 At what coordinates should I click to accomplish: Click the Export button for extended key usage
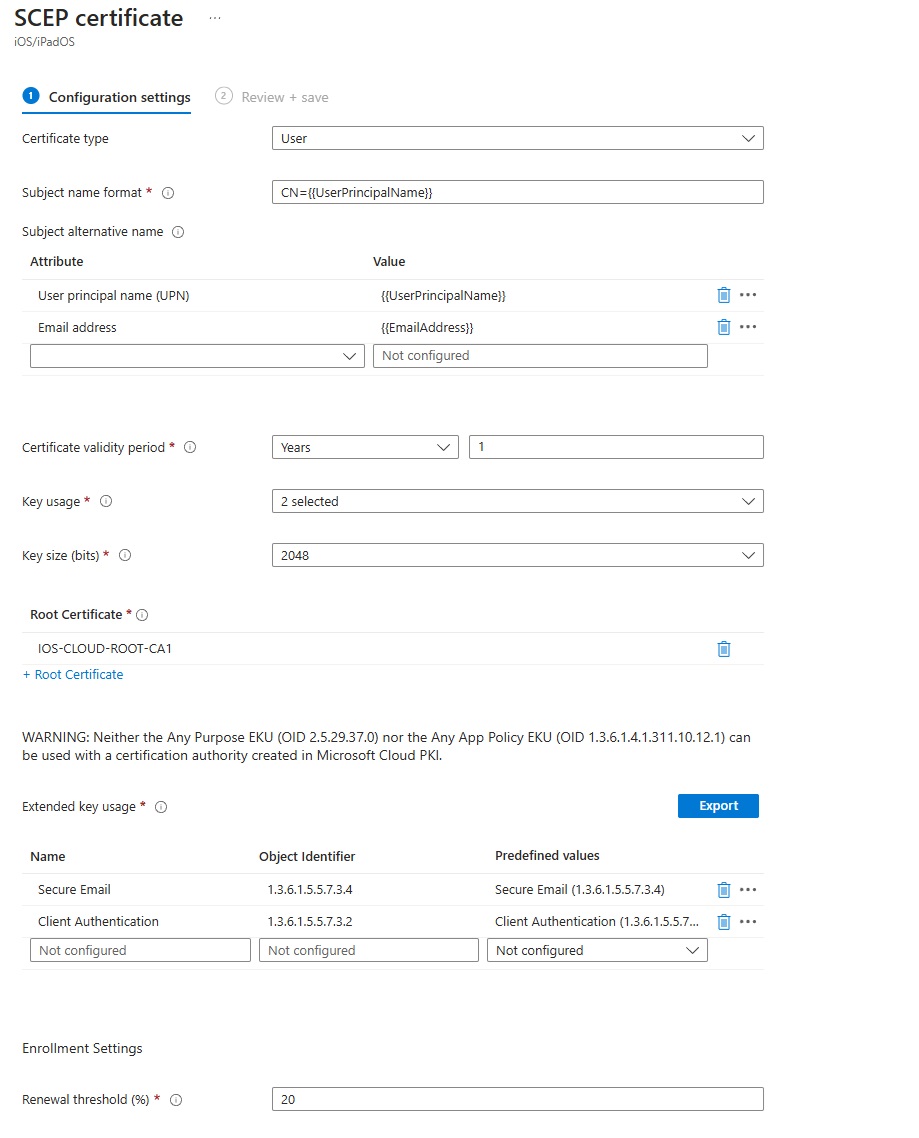click(x=718, y=805)
